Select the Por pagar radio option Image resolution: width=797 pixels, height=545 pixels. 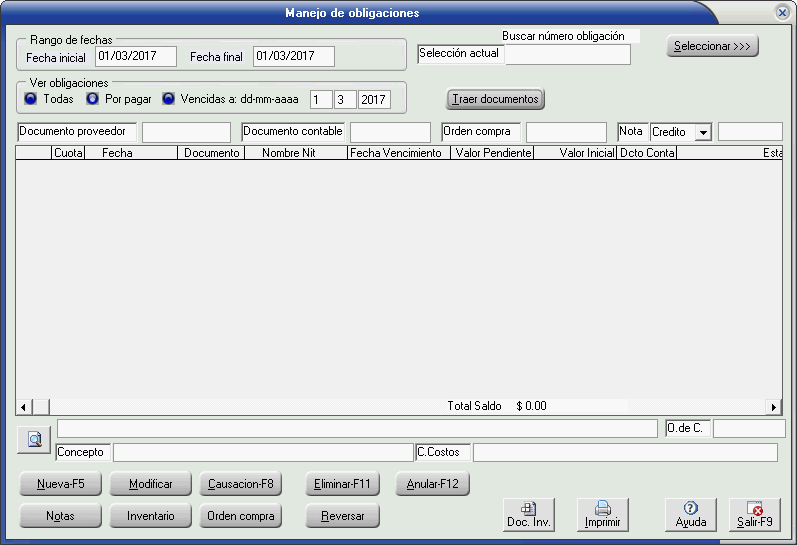tap(93, 99)
